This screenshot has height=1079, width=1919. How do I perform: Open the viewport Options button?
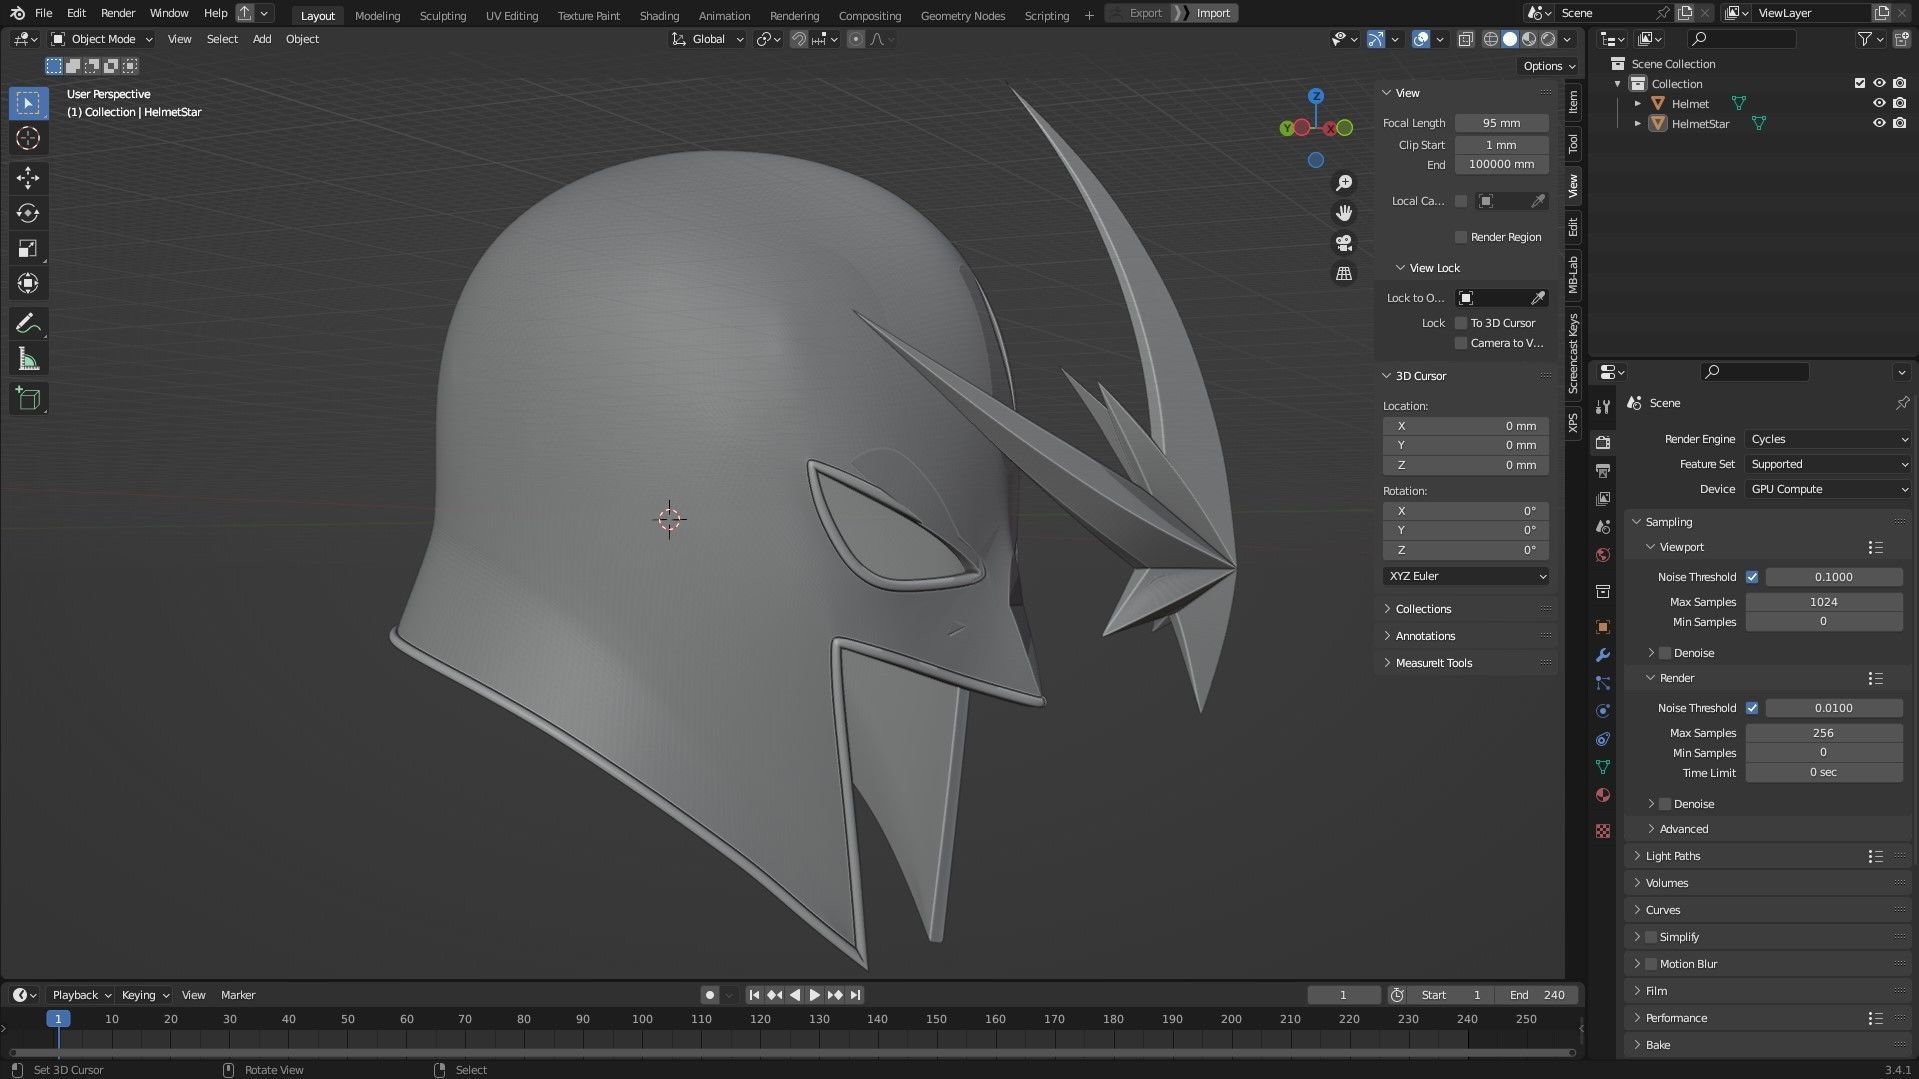coord(1548,66)
